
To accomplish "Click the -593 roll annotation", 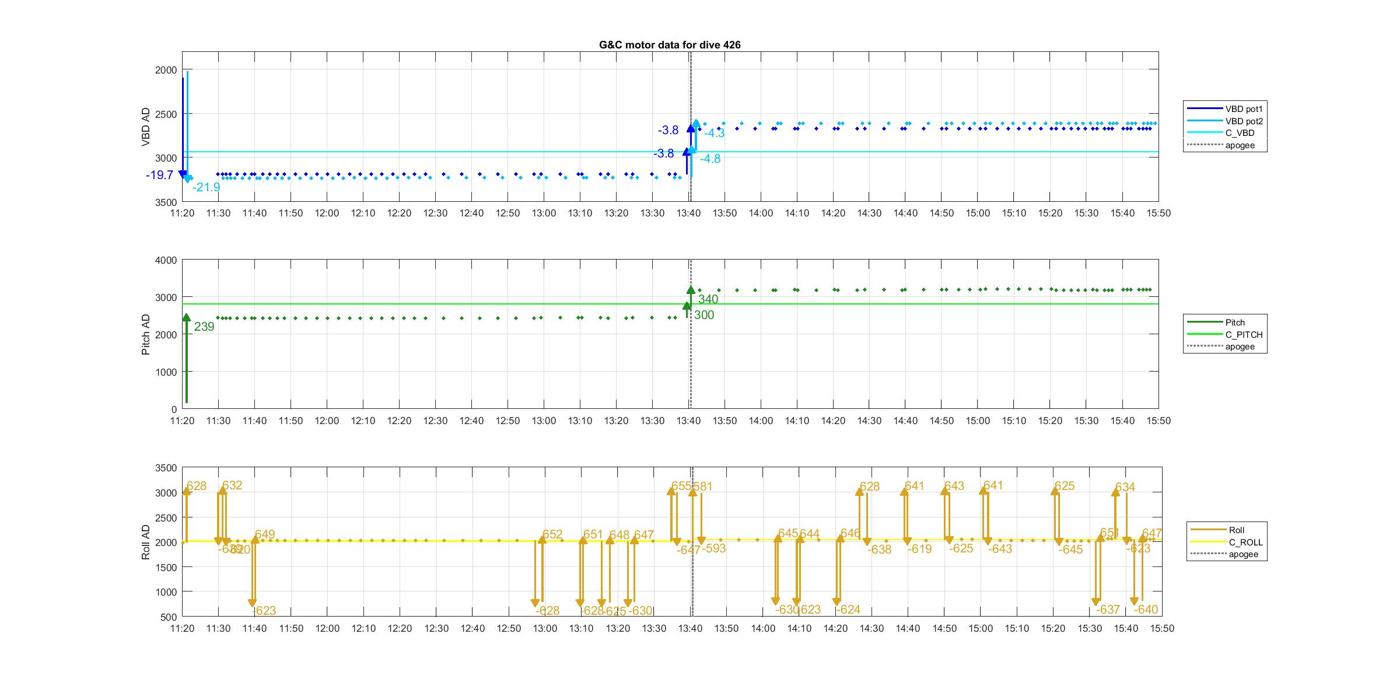I will (x=714, y=548).
